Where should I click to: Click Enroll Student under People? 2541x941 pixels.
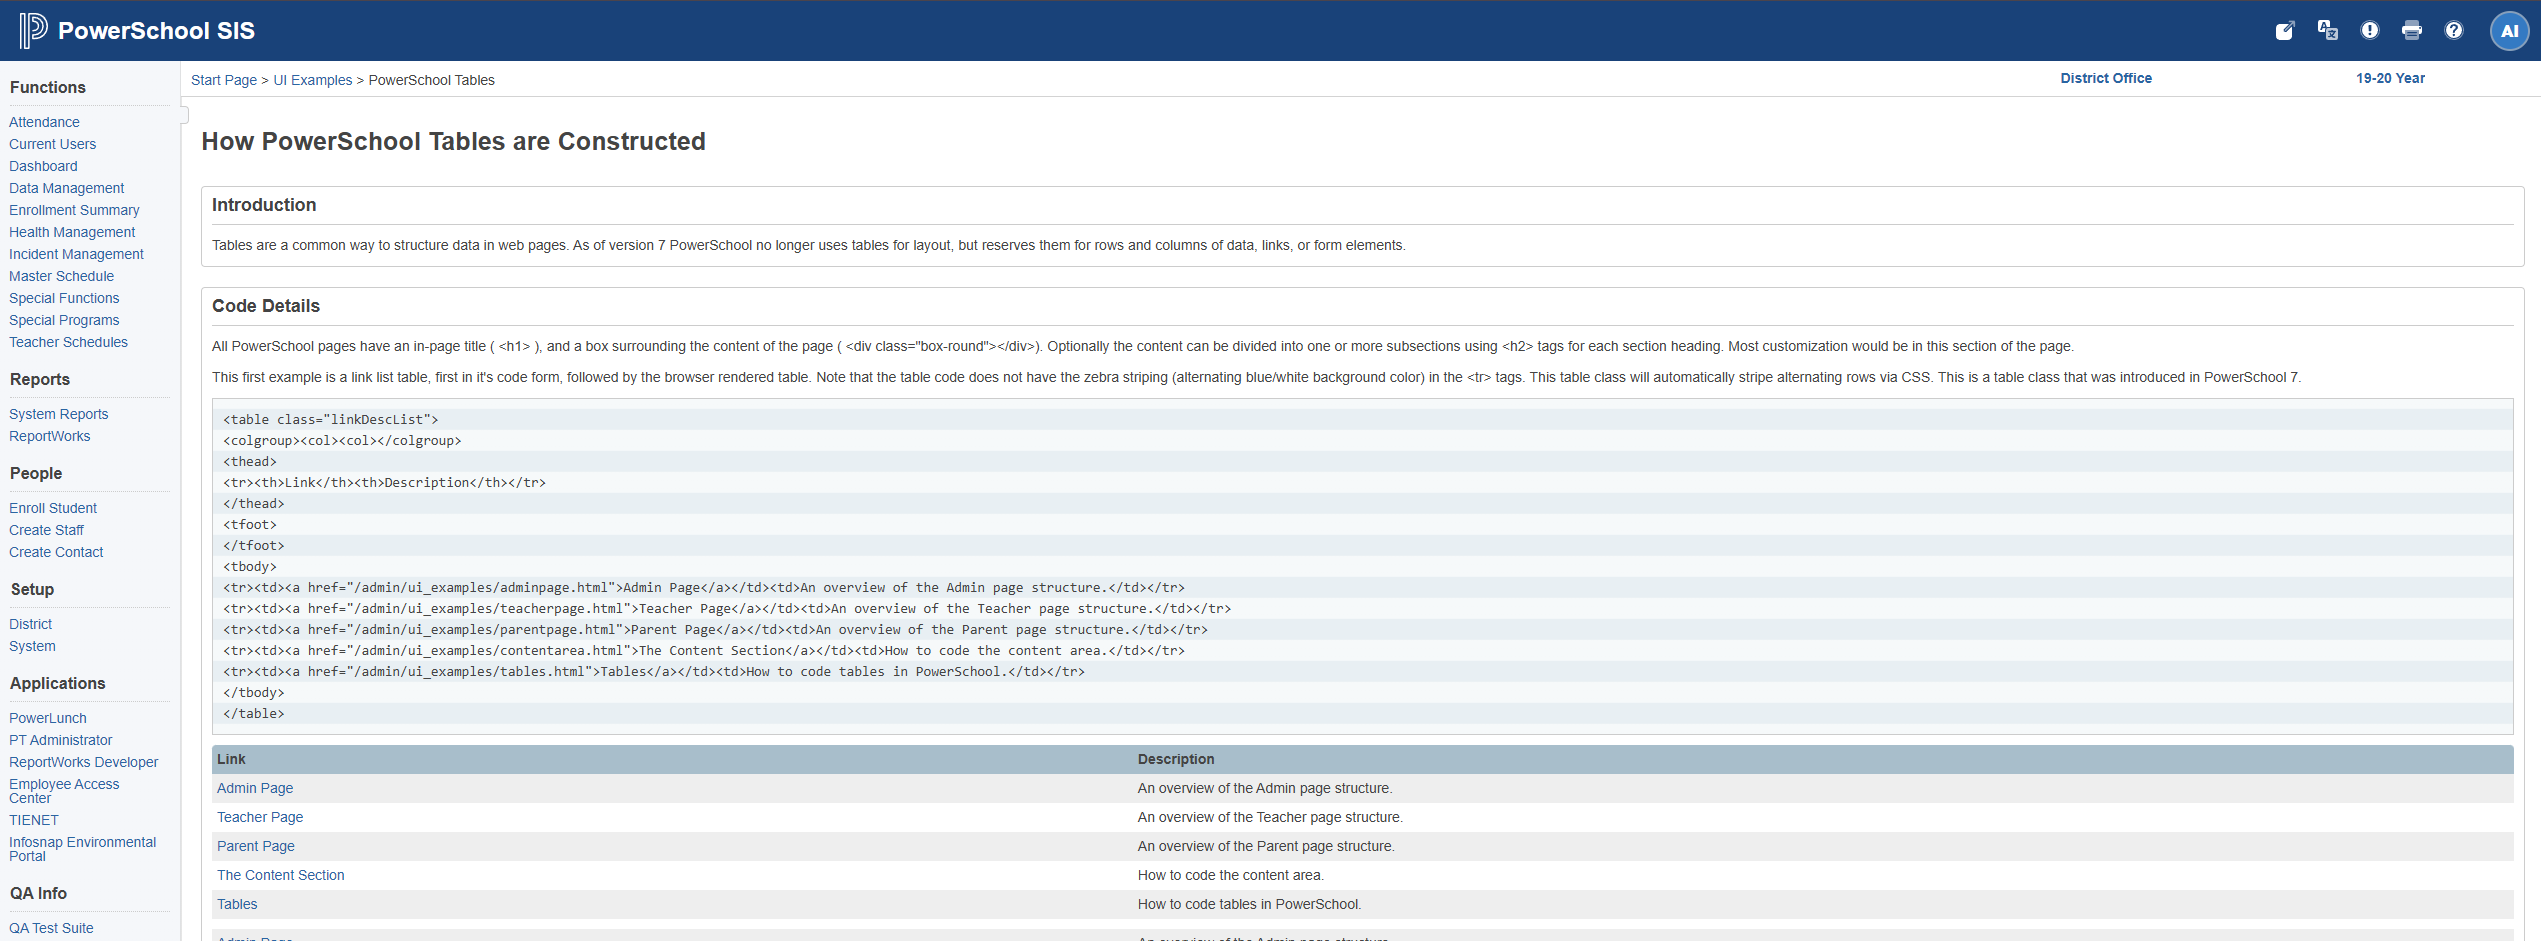point(53,508)
